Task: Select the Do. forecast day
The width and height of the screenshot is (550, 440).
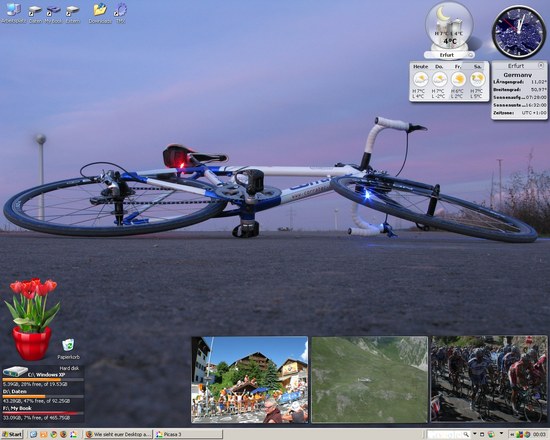Action: click(x=439, y=81)
